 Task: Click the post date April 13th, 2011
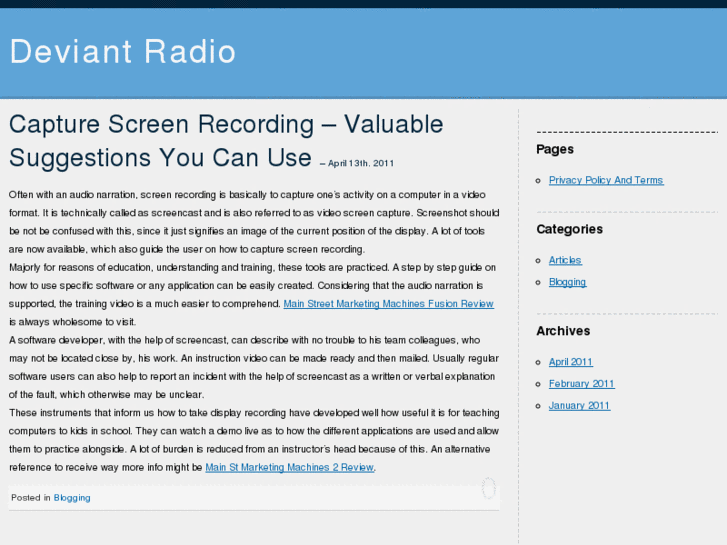coord(361,163)
